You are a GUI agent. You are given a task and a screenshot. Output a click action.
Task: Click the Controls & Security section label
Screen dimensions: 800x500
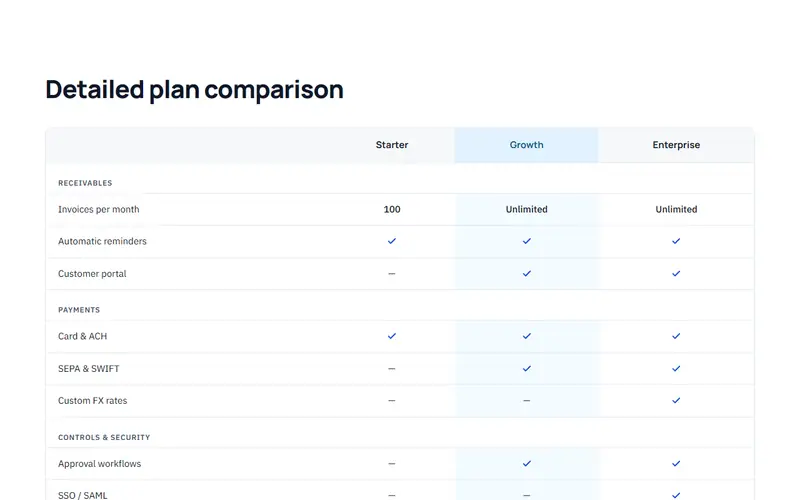point(104,437)
